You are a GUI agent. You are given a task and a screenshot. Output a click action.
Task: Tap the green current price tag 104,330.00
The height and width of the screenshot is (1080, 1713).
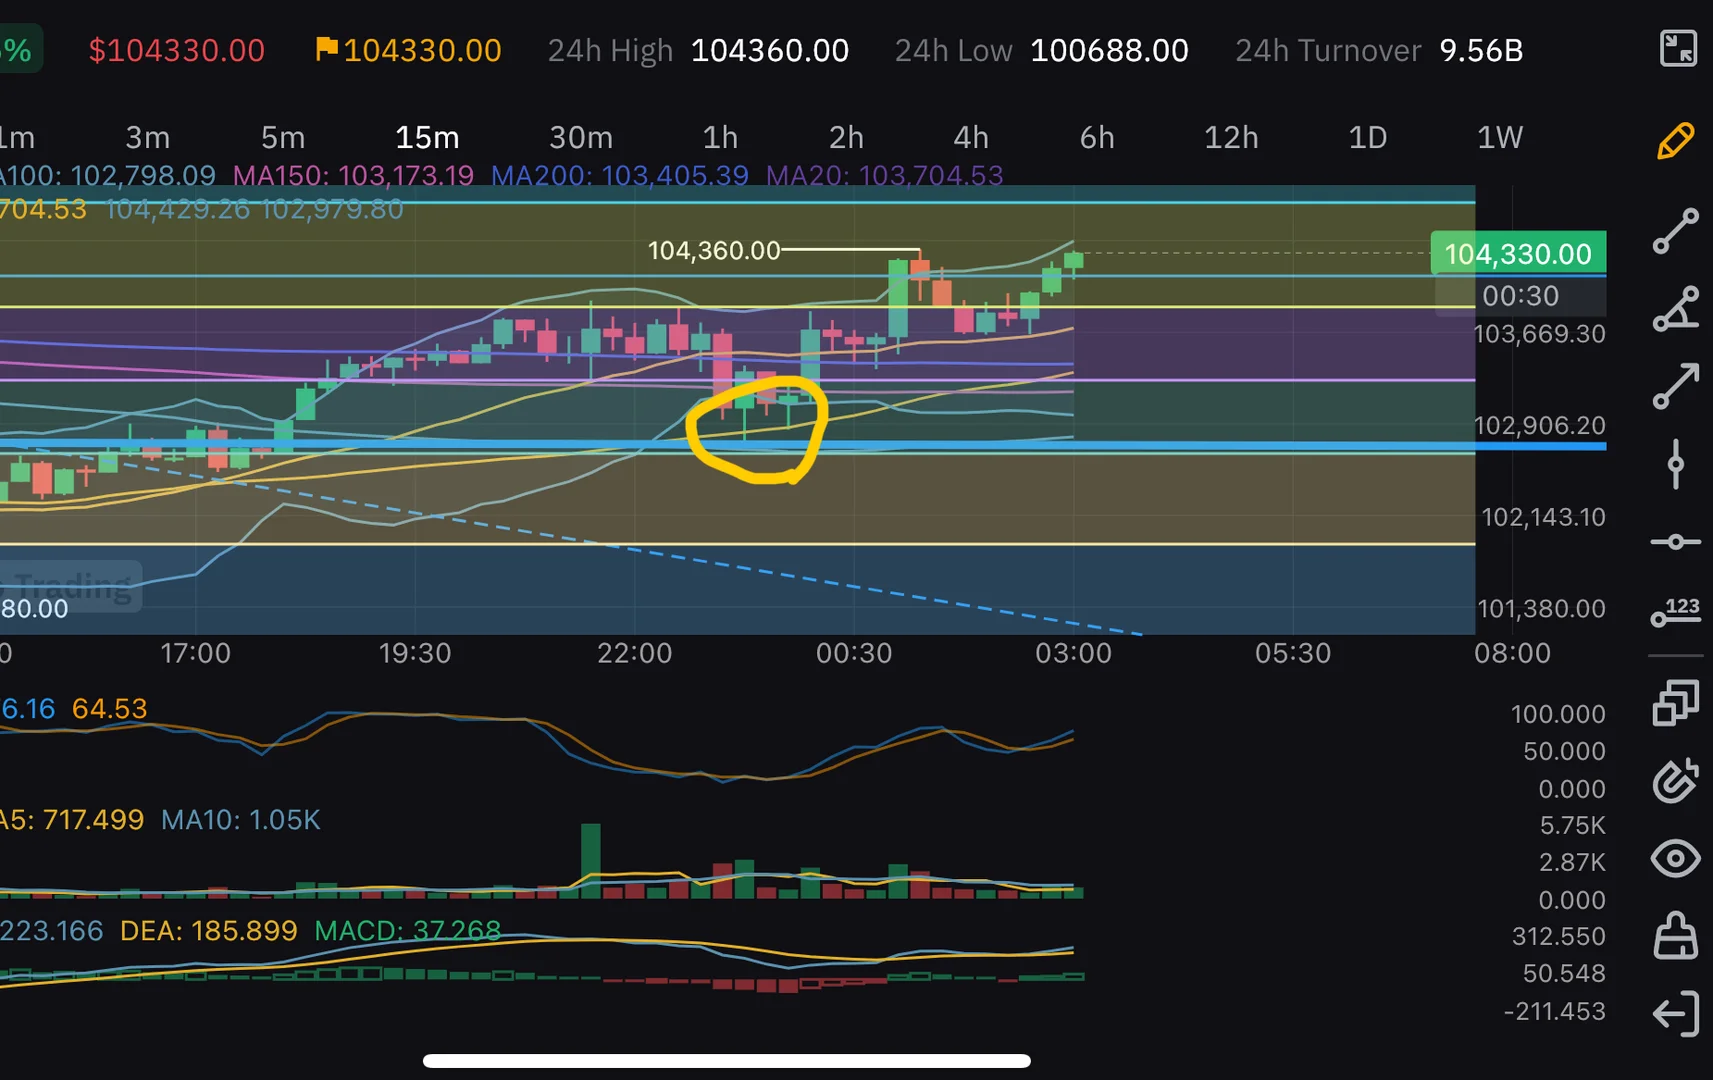[x=1518, y=254]
